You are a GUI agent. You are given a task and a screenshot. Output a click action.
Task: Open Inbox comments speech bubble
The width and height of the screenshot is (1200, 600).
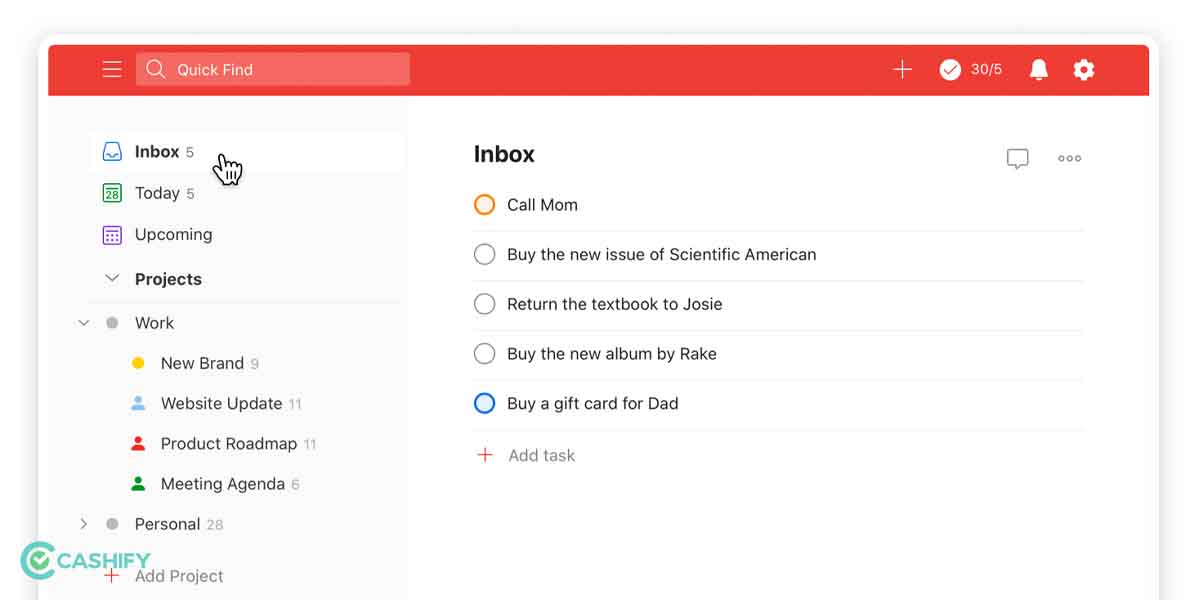click(x=1017, y=158)
